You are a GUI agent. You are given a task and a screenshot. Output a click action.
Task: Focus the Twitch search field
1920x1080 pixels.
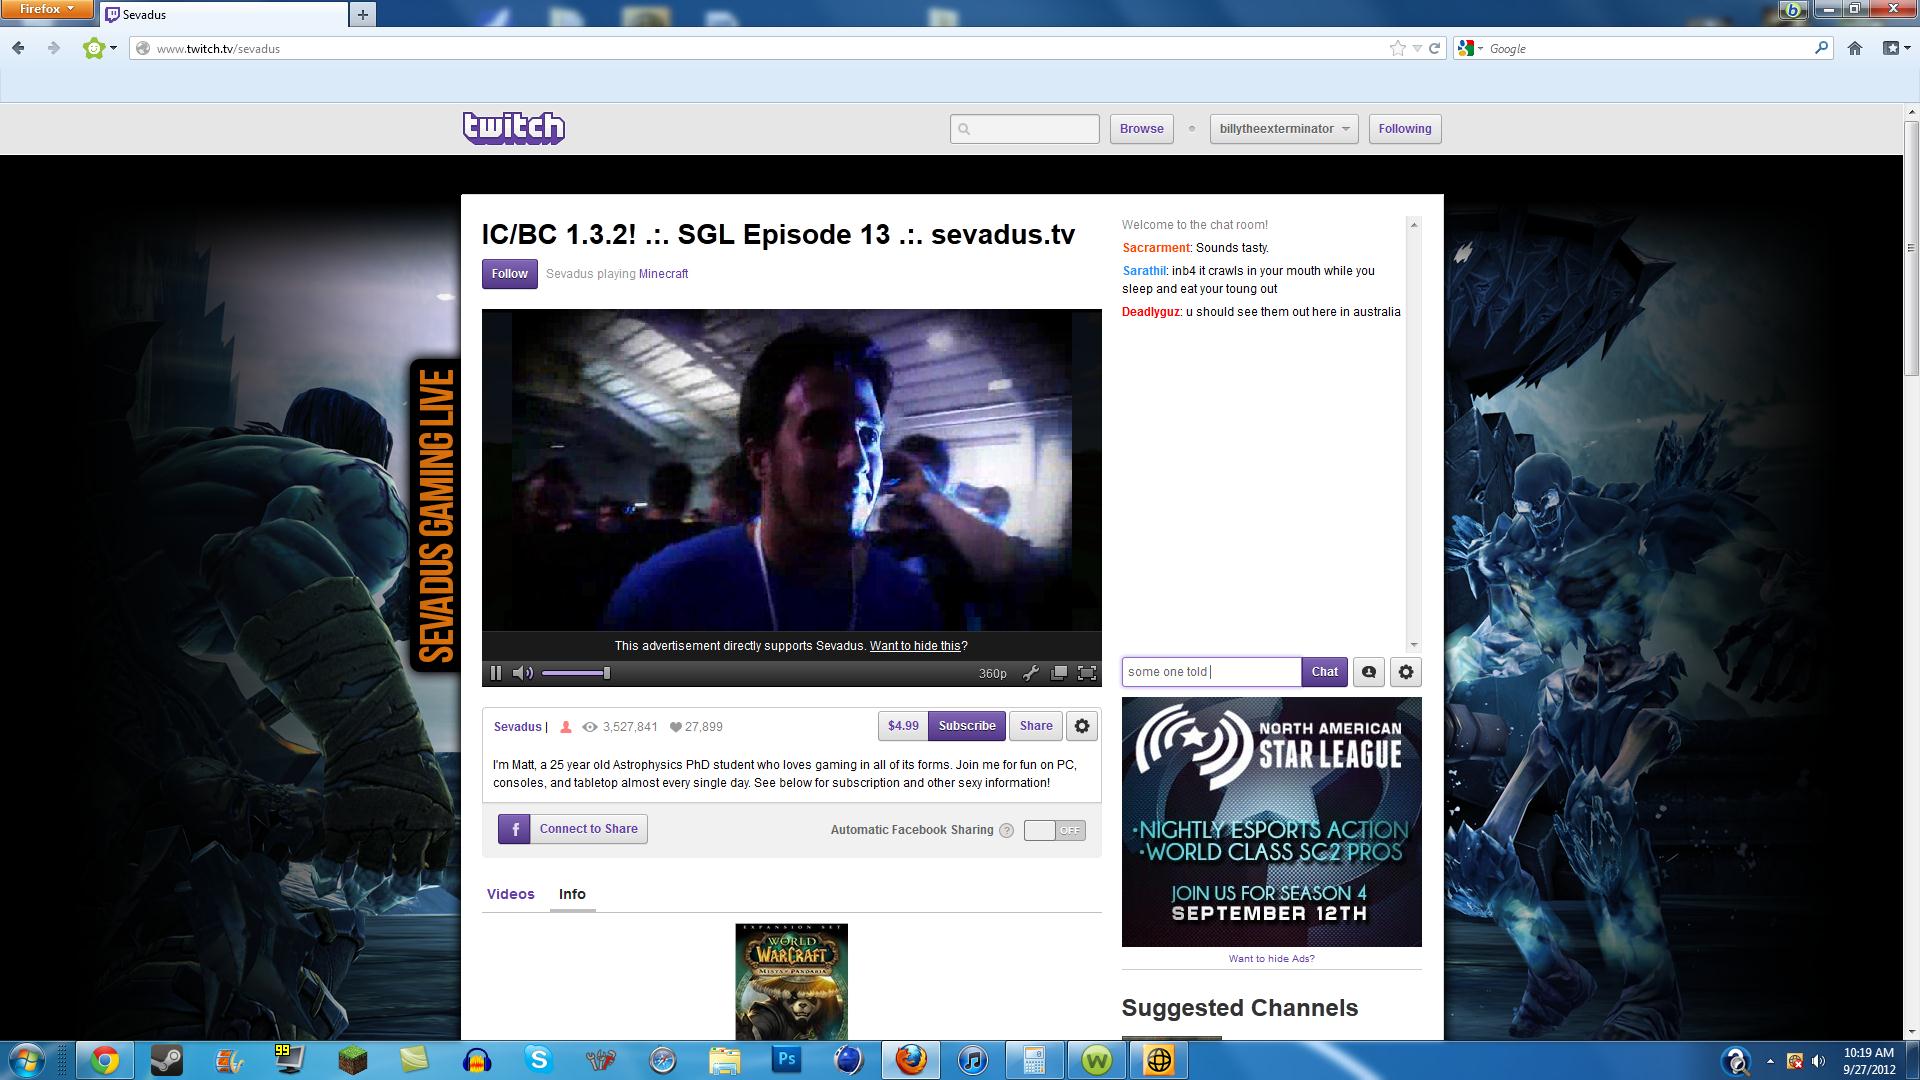1025,129
